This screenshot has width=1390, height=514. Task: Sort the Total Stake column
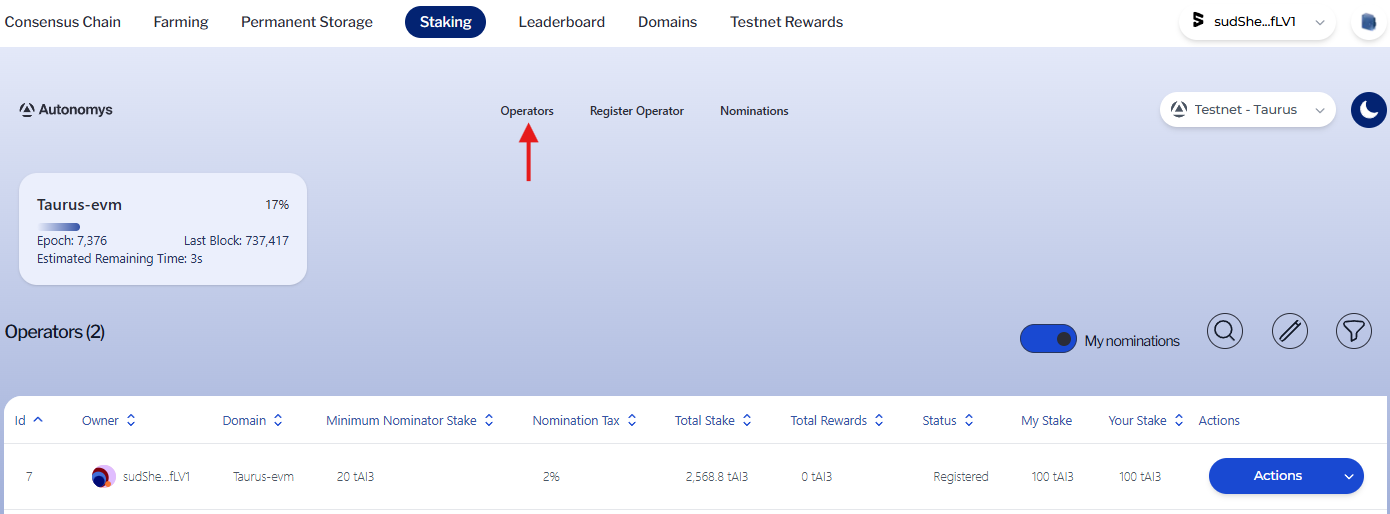click(747, 421)
